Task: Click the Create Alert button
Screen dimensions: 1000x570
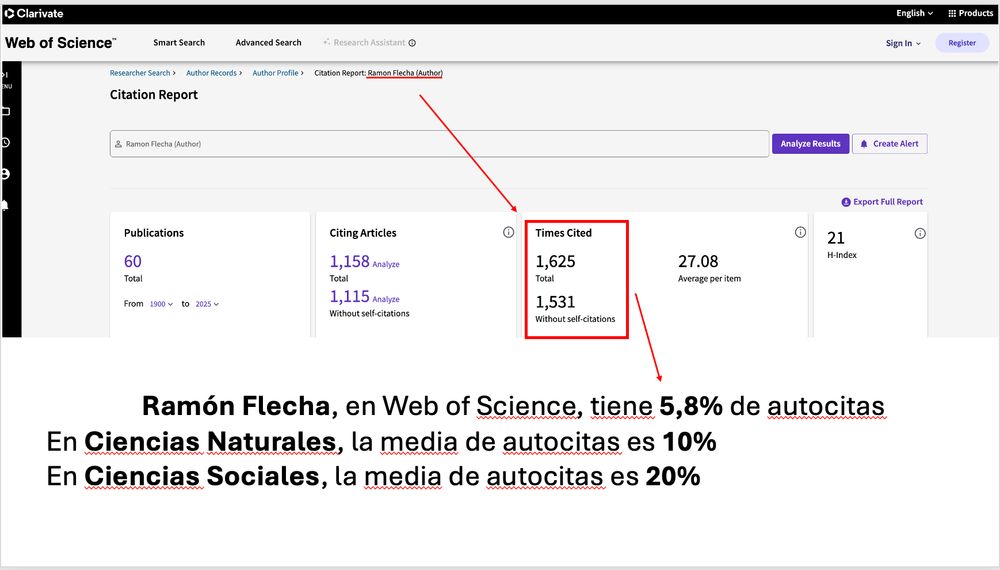Action: pos(890,144)
